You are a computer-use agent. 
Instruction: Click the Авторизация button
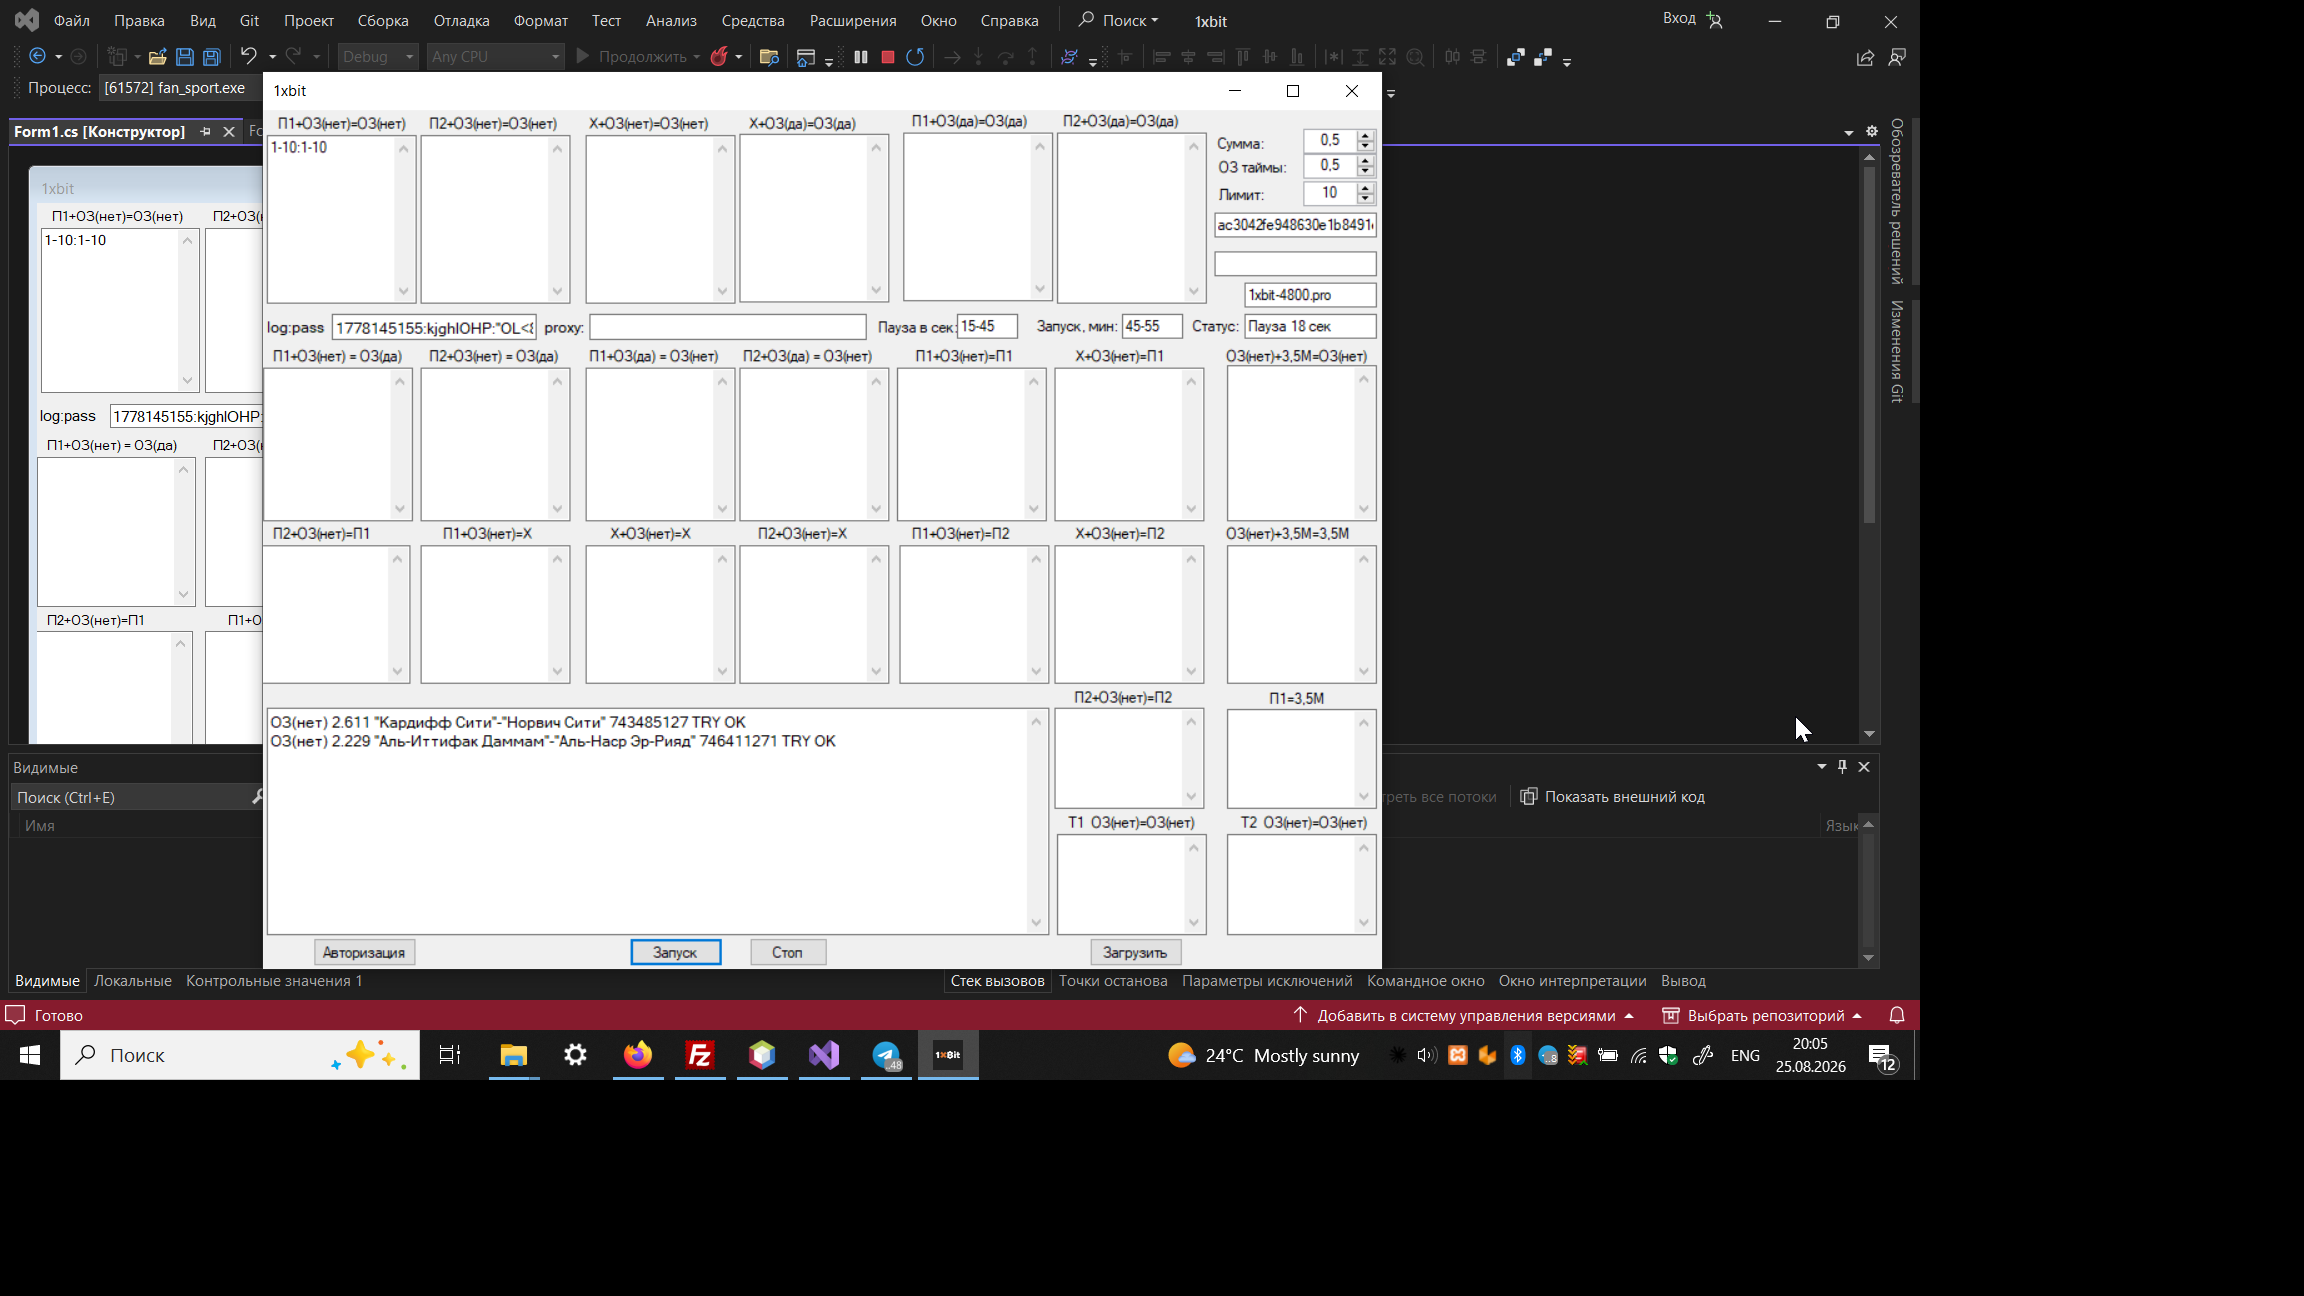(364, 952)
